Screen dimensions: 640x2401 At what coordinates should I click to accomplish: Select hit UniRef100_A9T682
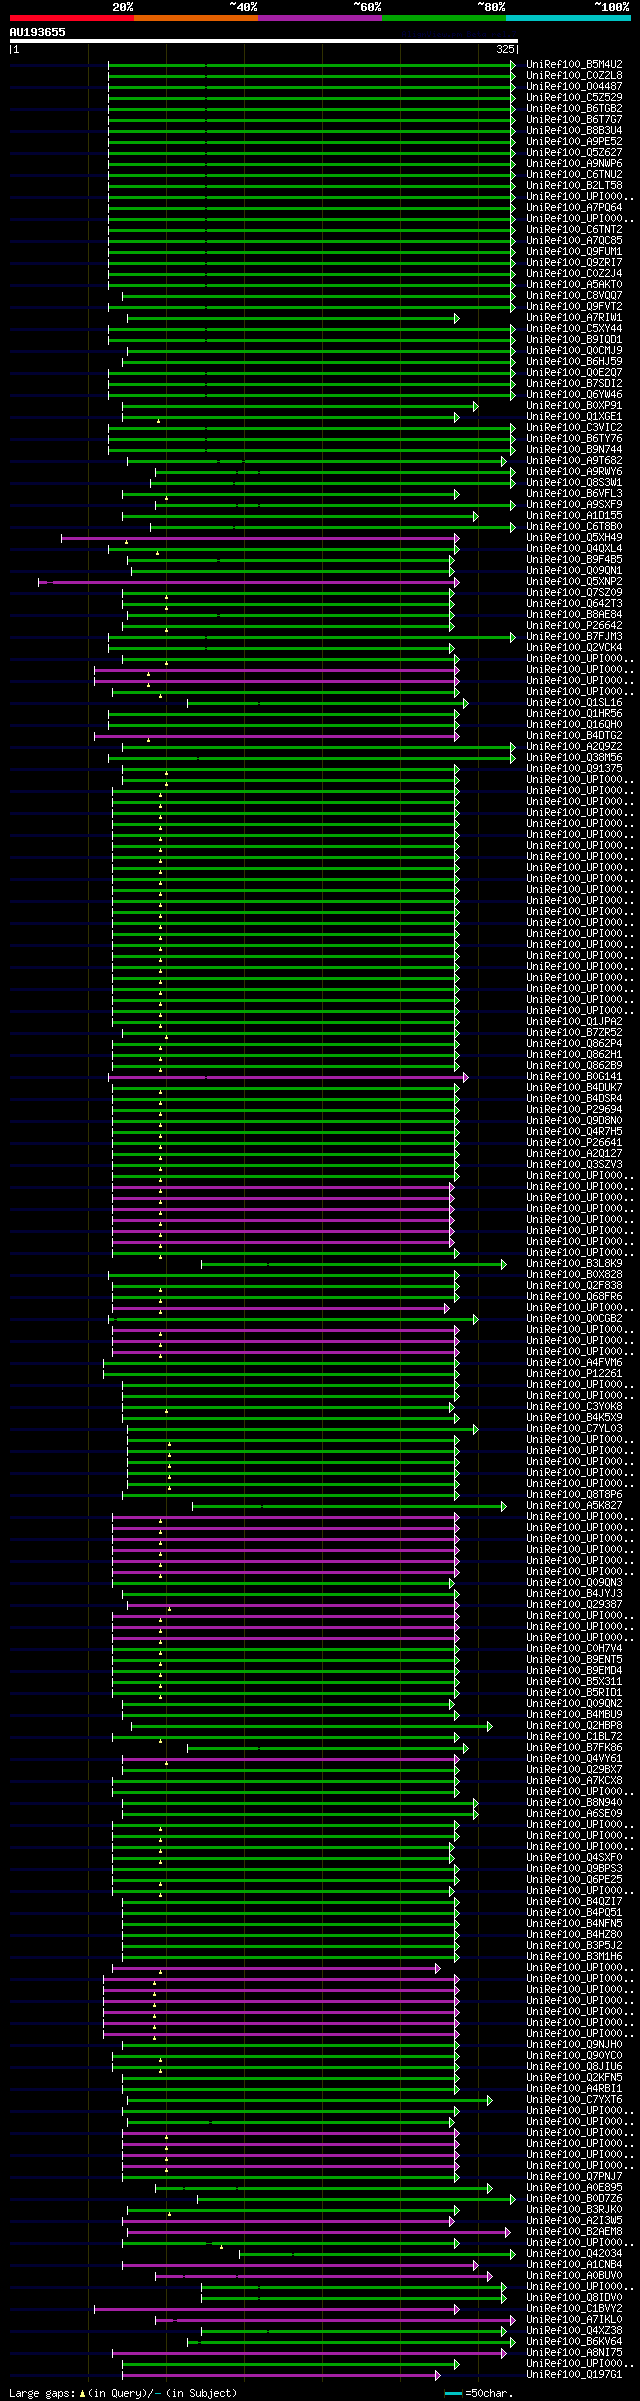tap(574, 460)
